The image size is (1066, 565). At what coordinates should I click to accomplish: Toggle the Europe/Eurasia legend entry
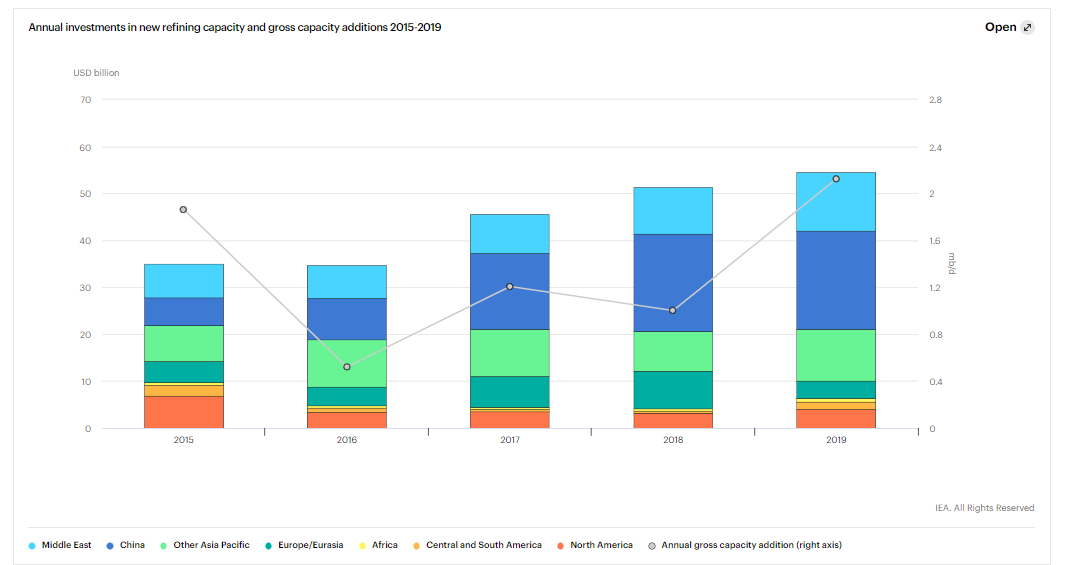pos(304,545)
